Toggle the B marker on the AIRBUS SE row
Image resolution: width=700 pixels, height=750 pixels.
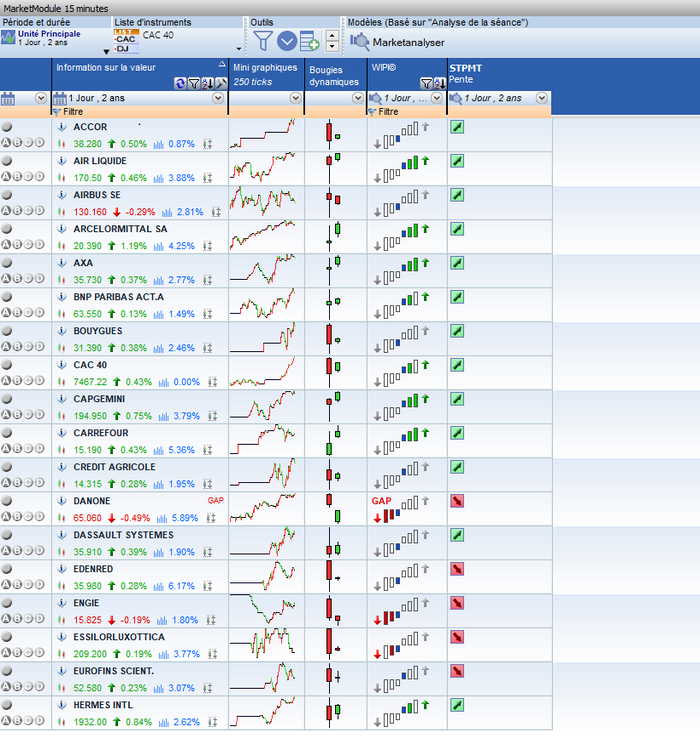(x=17, y=210)
